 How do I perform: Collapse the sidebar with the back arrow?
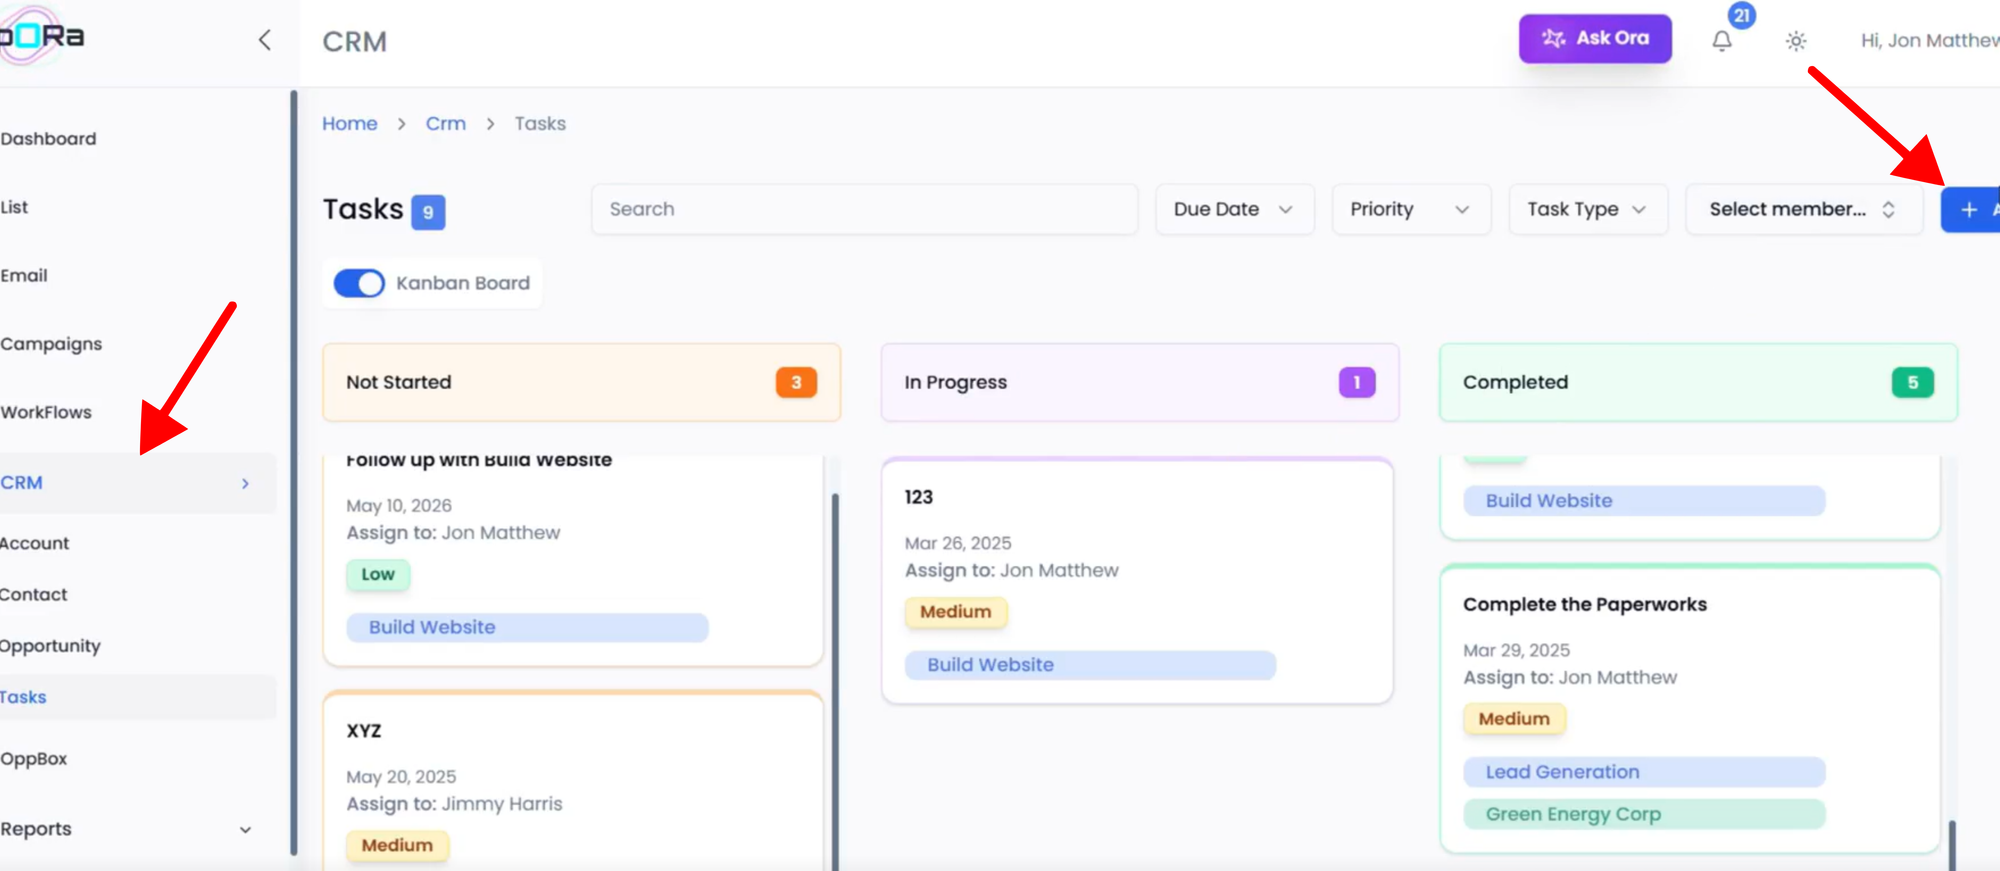pyautogui.click(x=265, y=40)
